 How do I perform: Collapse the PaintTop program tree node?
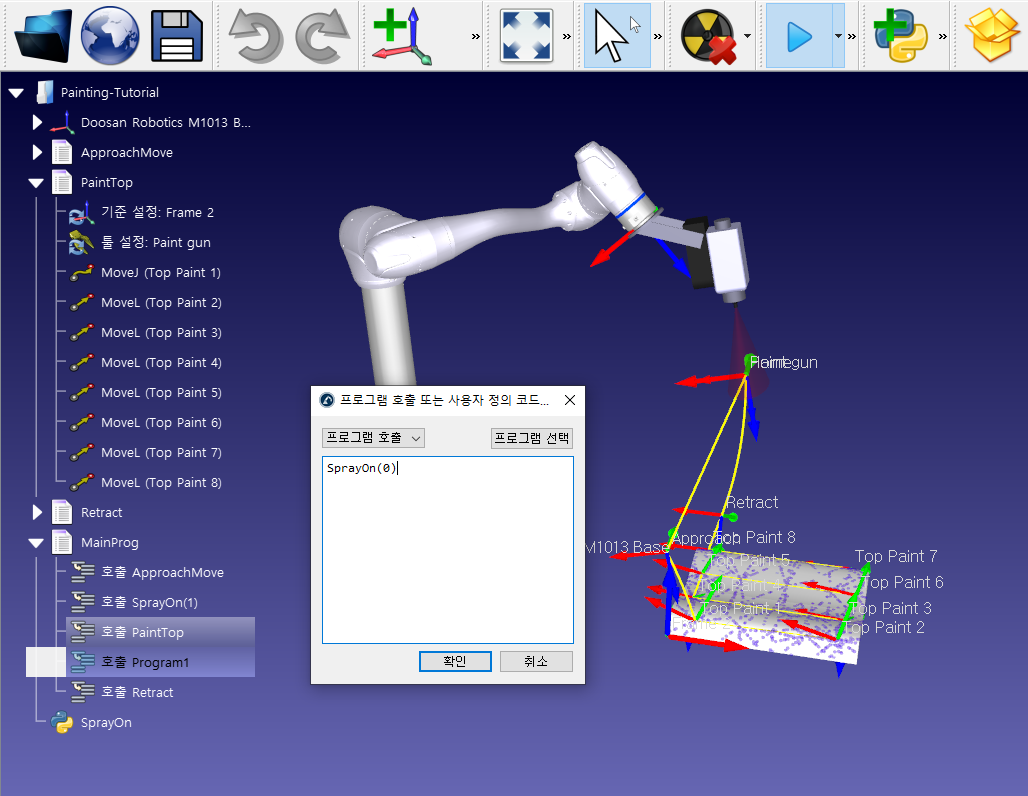click(x=37, y=183)
